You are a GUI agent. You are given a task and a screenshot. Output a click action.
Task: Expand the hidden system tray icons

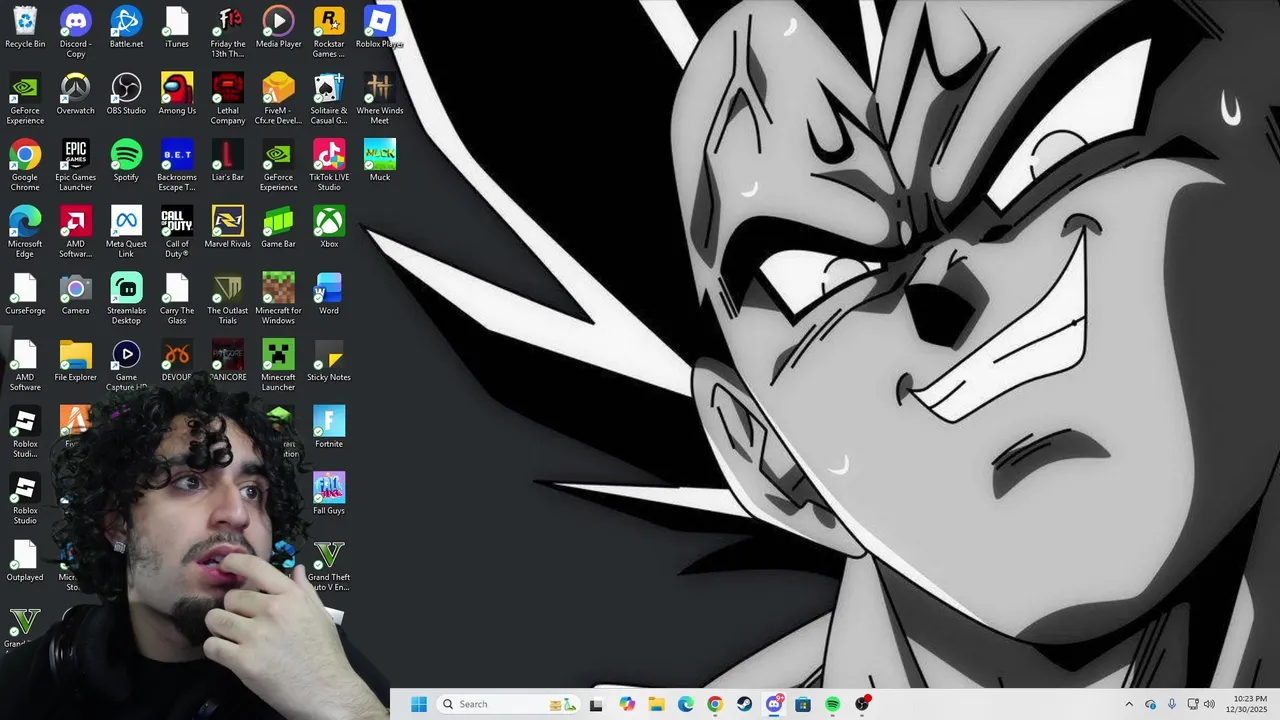click(x=1129, y=704)
